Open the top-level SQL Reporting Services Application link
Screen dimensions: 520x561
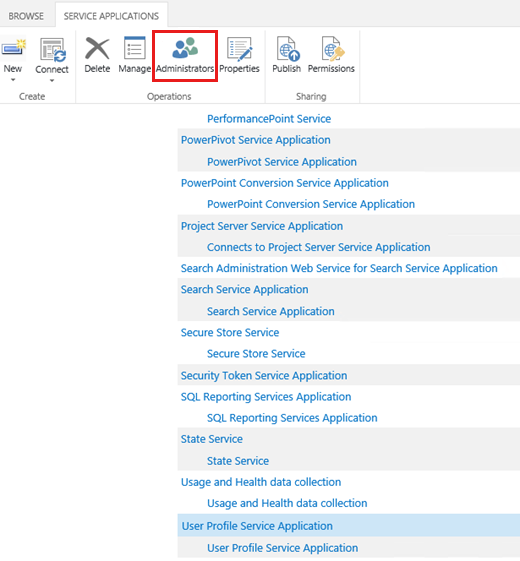click(266, 397)
